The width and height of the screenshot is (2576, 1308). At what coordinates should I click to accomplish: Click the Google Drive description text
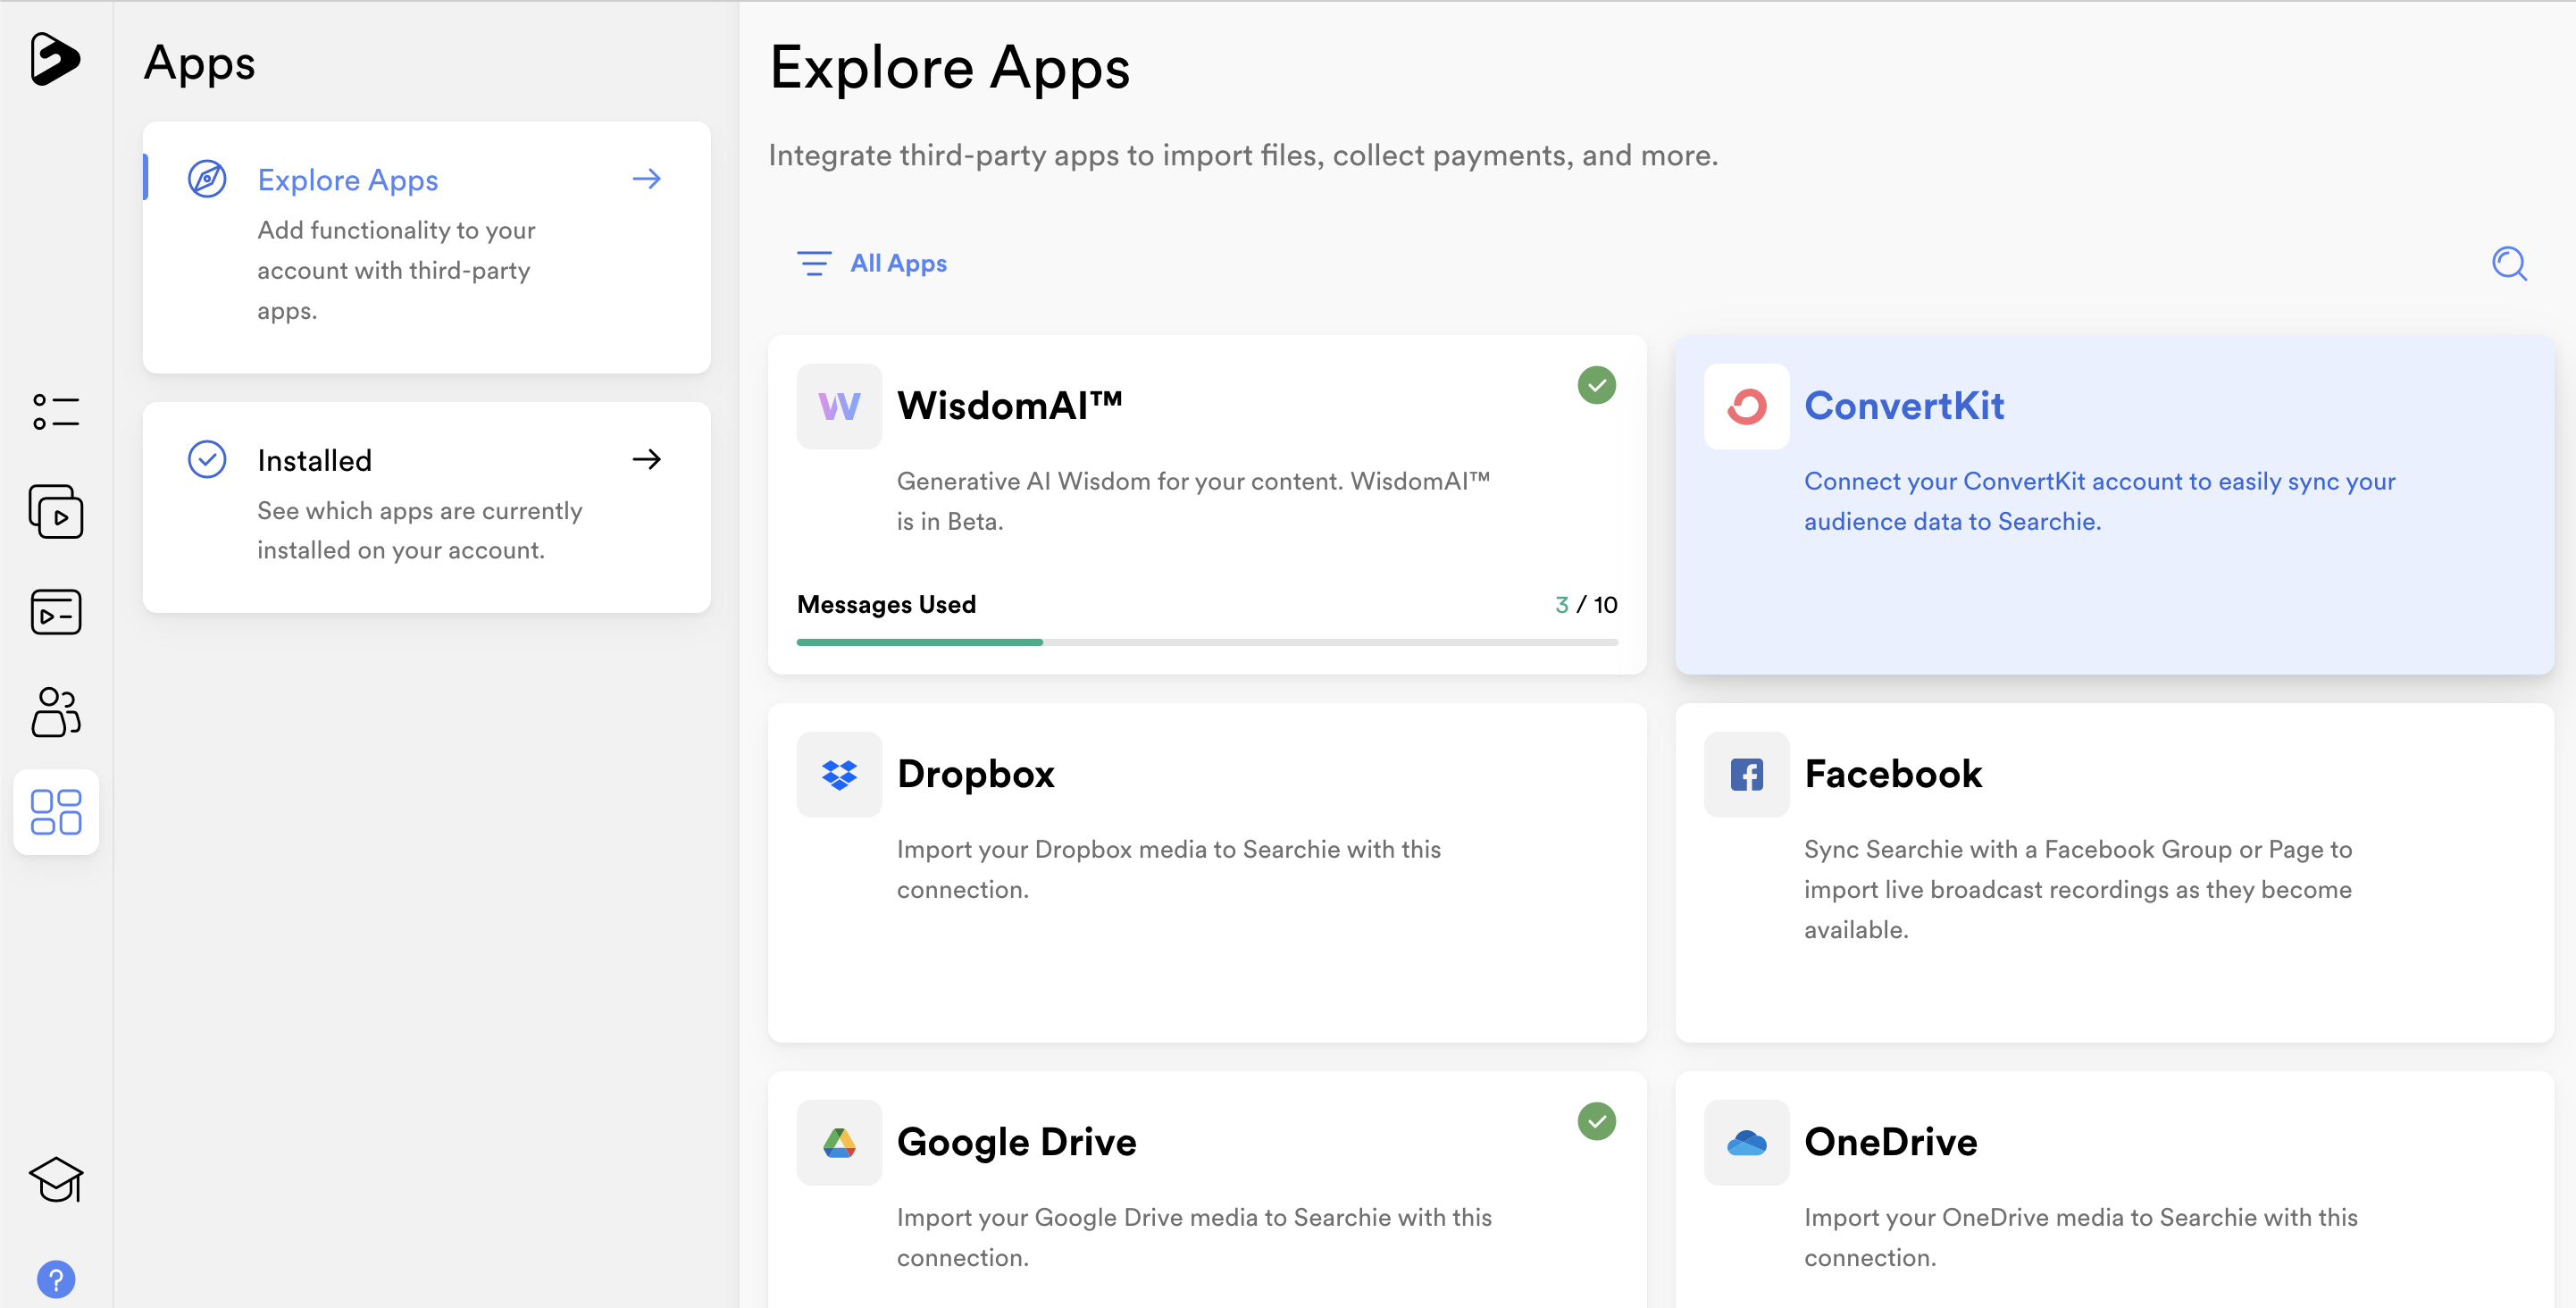click(x=1194, y=1237)
